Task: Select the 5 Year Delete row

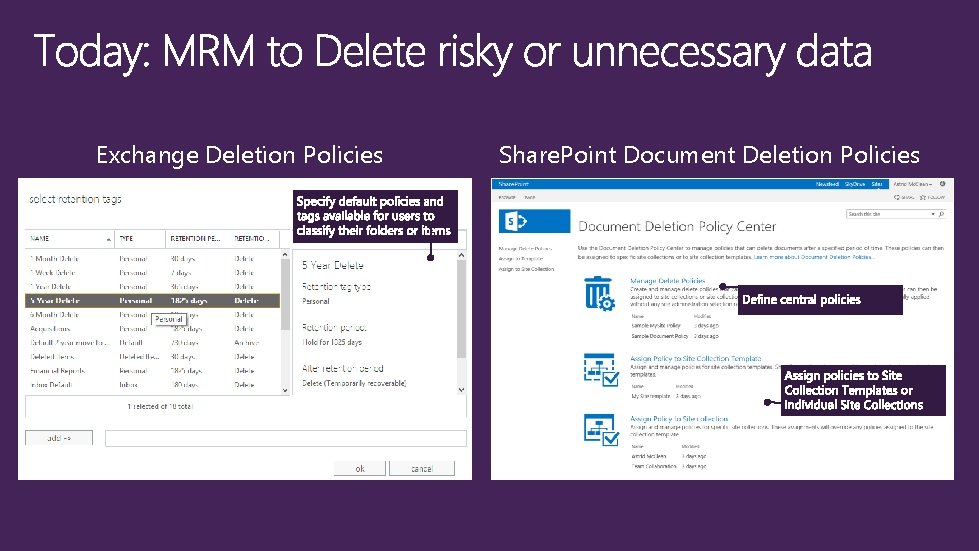Action: (152, 301)
